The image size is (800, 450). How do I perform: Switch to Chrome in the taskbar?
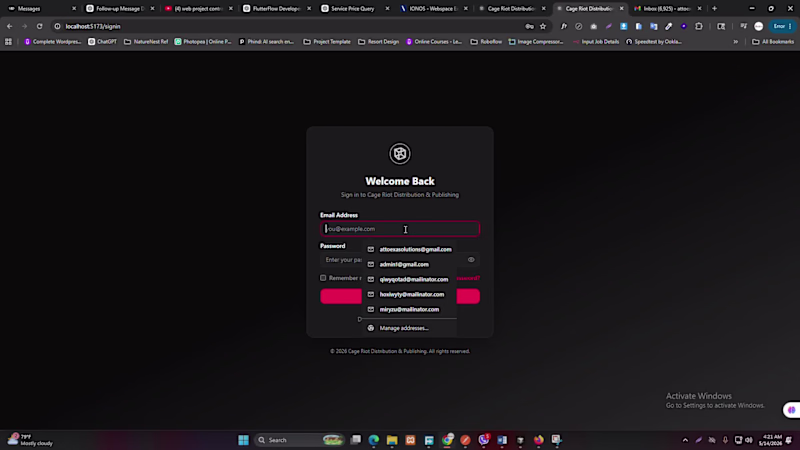click(x=447, y=440)
